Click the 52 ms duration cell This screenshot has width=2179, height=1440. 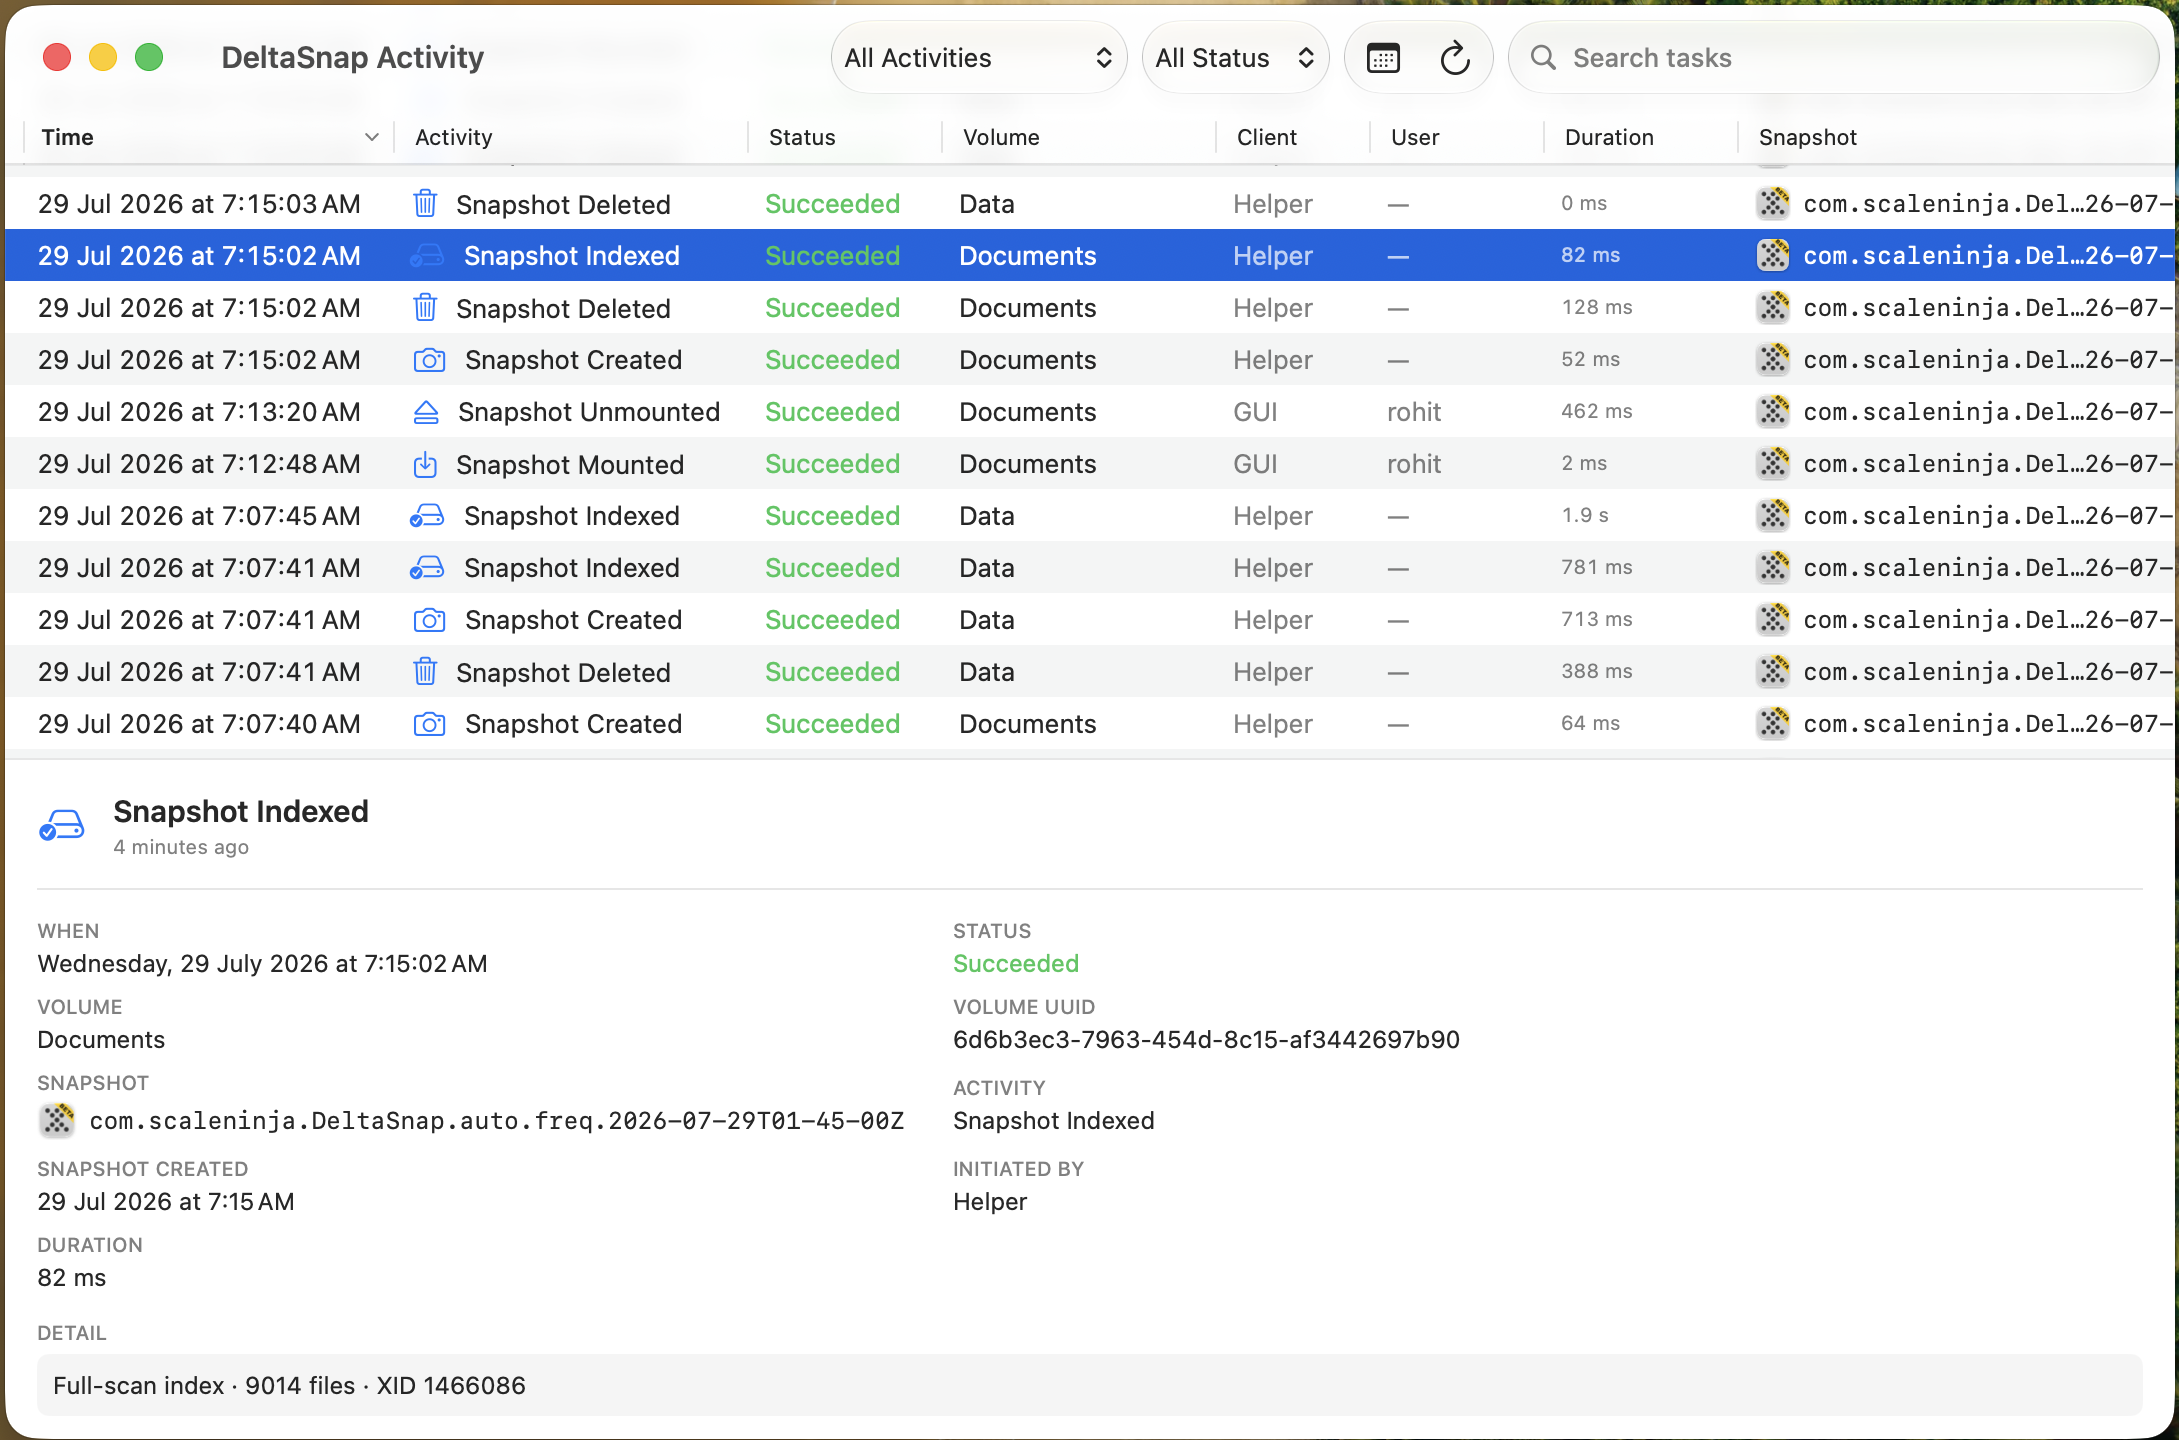[1591, 360]
